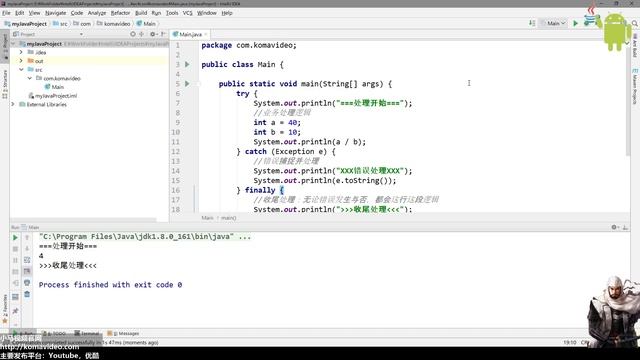This screenshot has height=360, width=640.
Task: Rerun Main in the Run panel
Action: pyautogui.click(x=15, y=238)
